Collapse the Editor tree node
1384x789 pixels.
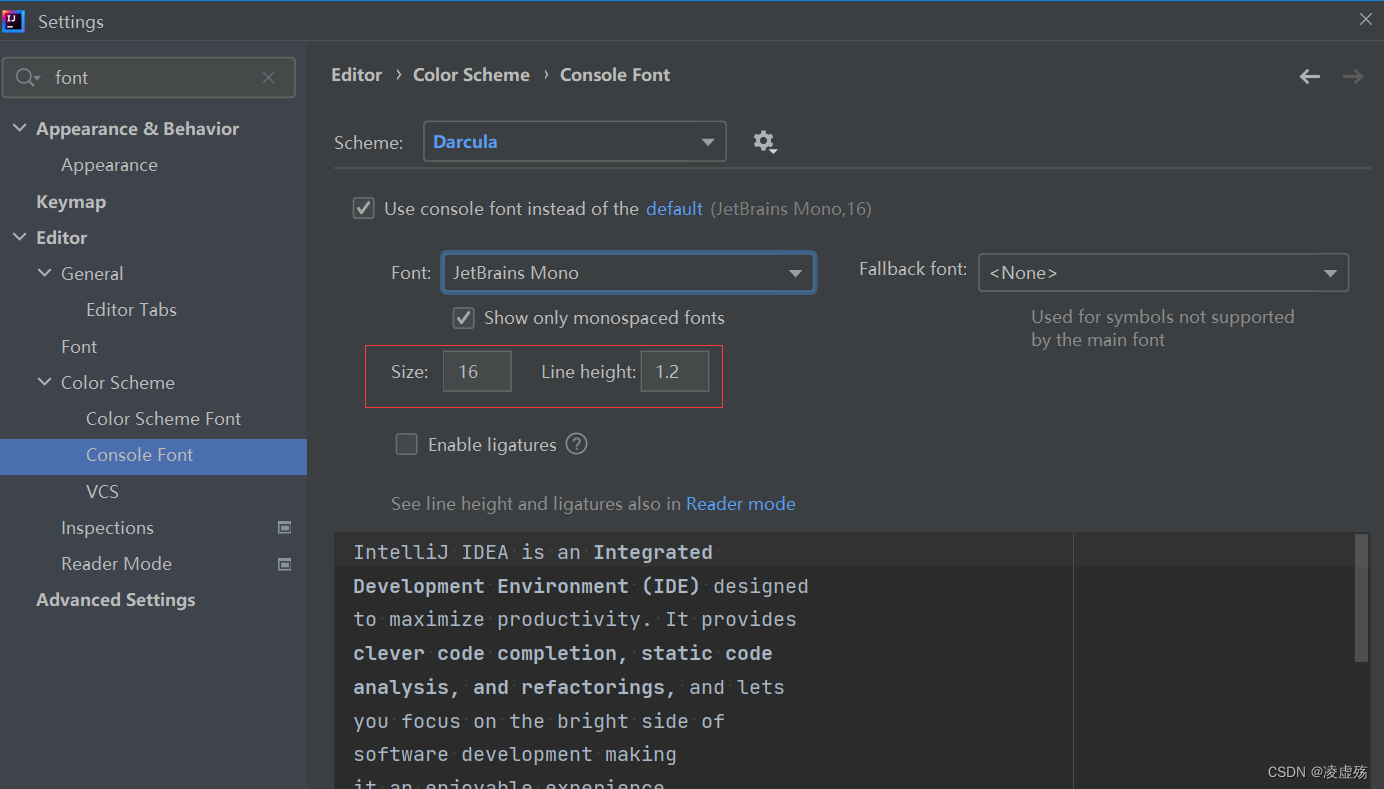click(x=19, y=237)
